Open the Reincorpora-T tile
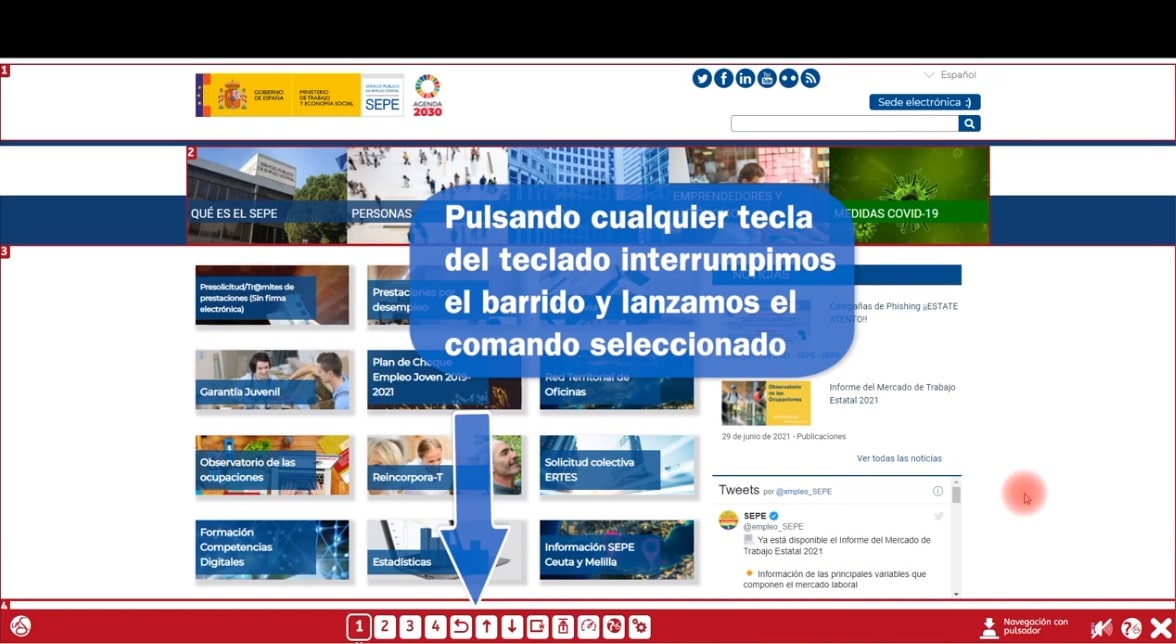Screen dimensions: 1176x644 point(444,465)
